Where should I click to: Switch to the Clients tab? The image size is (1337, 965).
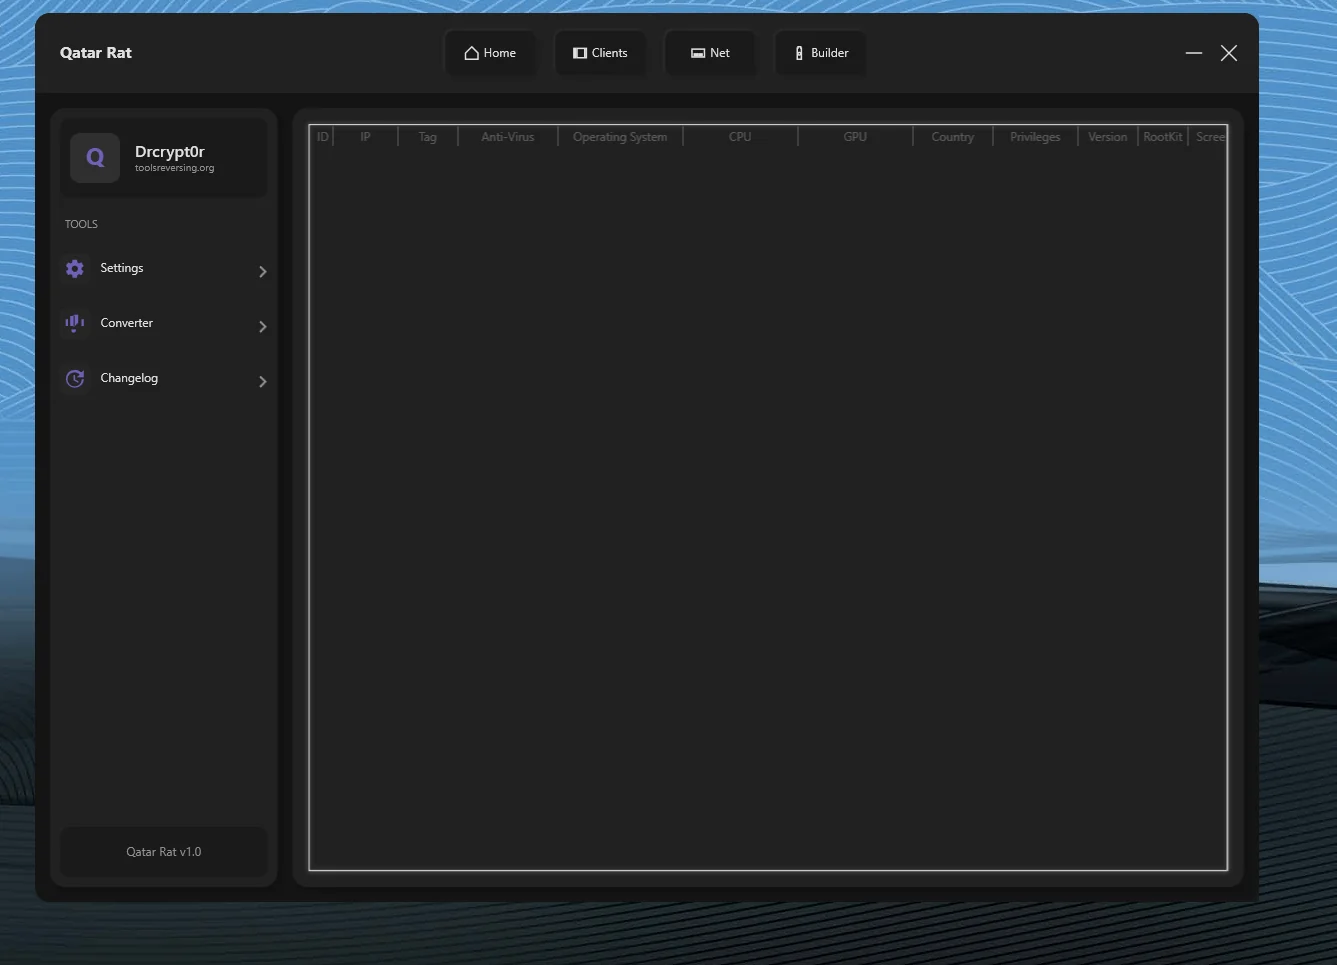[x=600, y=53]
